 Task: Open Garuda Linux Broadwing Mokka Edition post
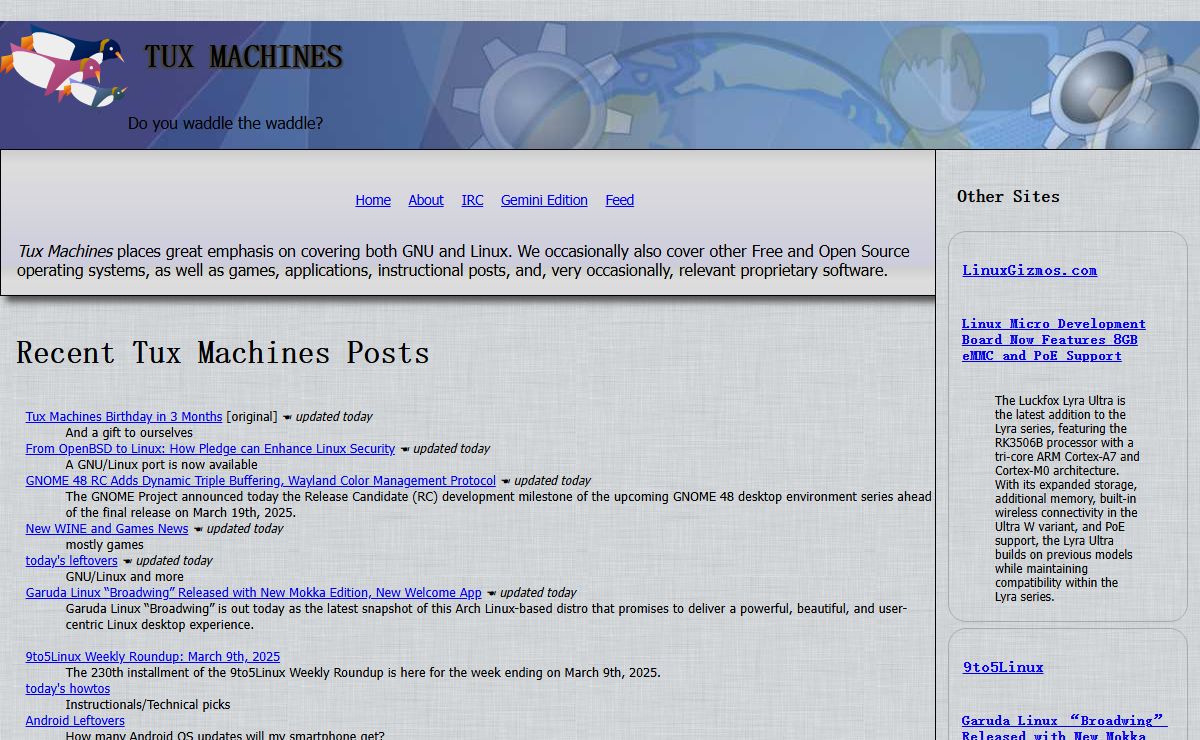253,593
